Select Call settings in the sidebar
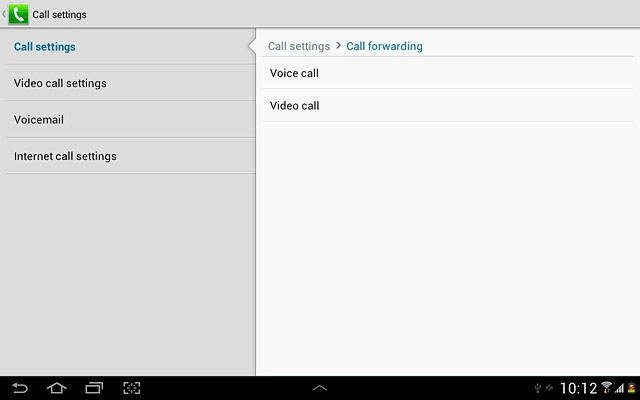Image resolution: width=640 pixels, height=400 pixels. coord(45,47)
